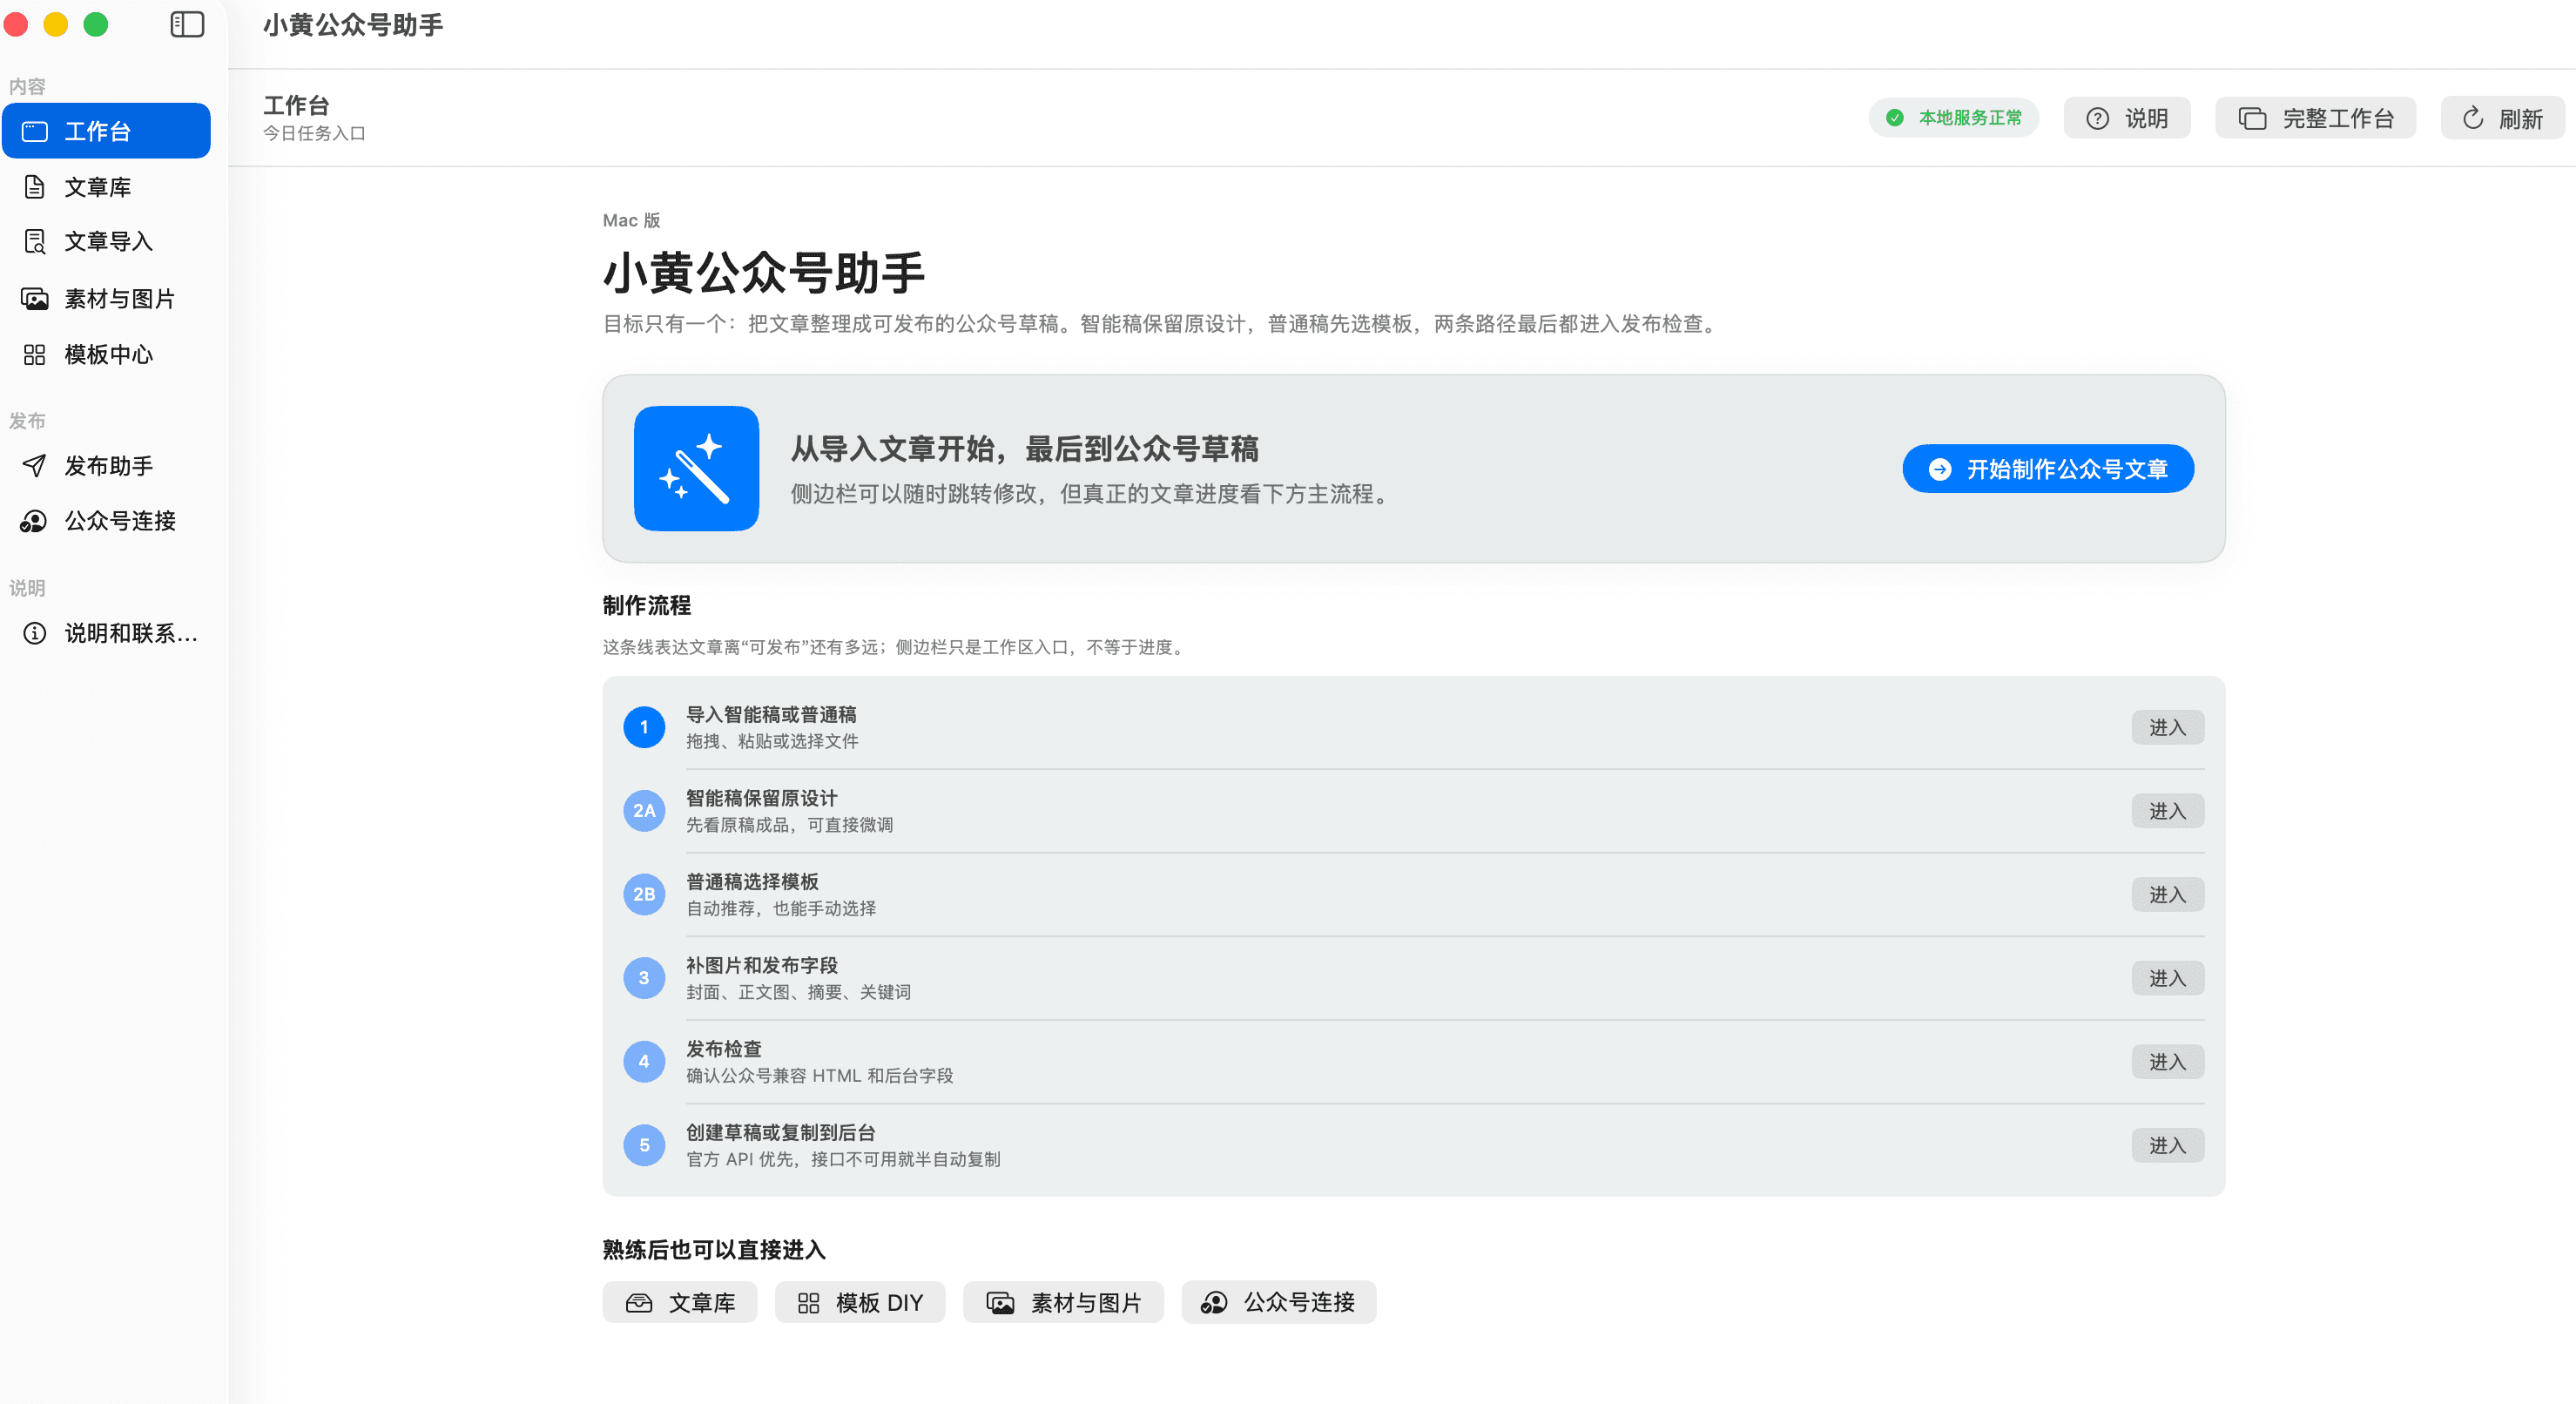Click the blue magic wand icon

[x=697, y=468]
